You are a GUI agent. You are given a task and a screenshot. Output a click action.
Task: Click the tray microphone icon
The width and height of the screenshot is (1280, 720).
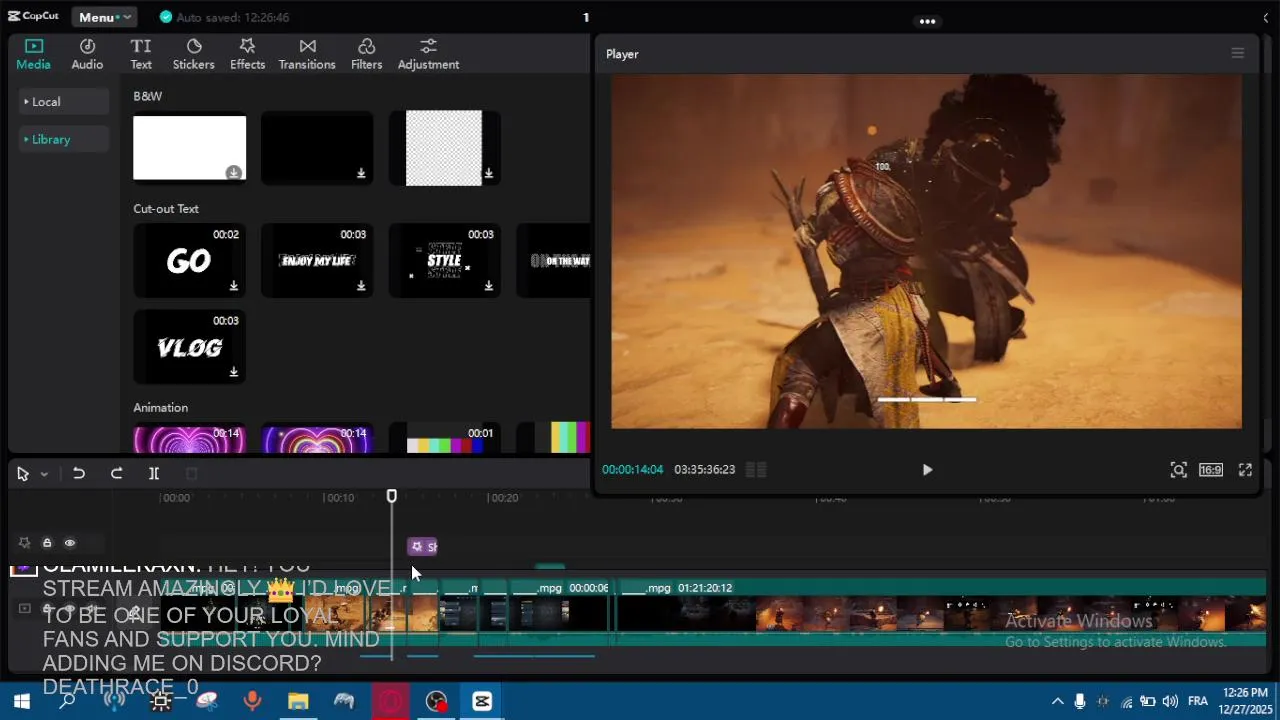coord(1080,701)
